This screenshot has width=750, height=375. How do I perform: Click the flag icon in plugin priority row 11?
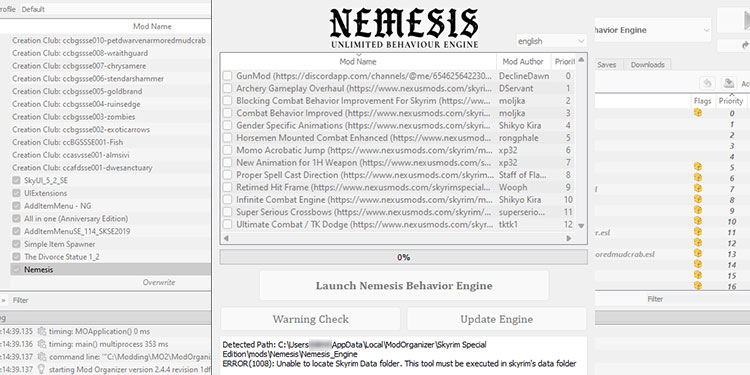click(698, 232)
